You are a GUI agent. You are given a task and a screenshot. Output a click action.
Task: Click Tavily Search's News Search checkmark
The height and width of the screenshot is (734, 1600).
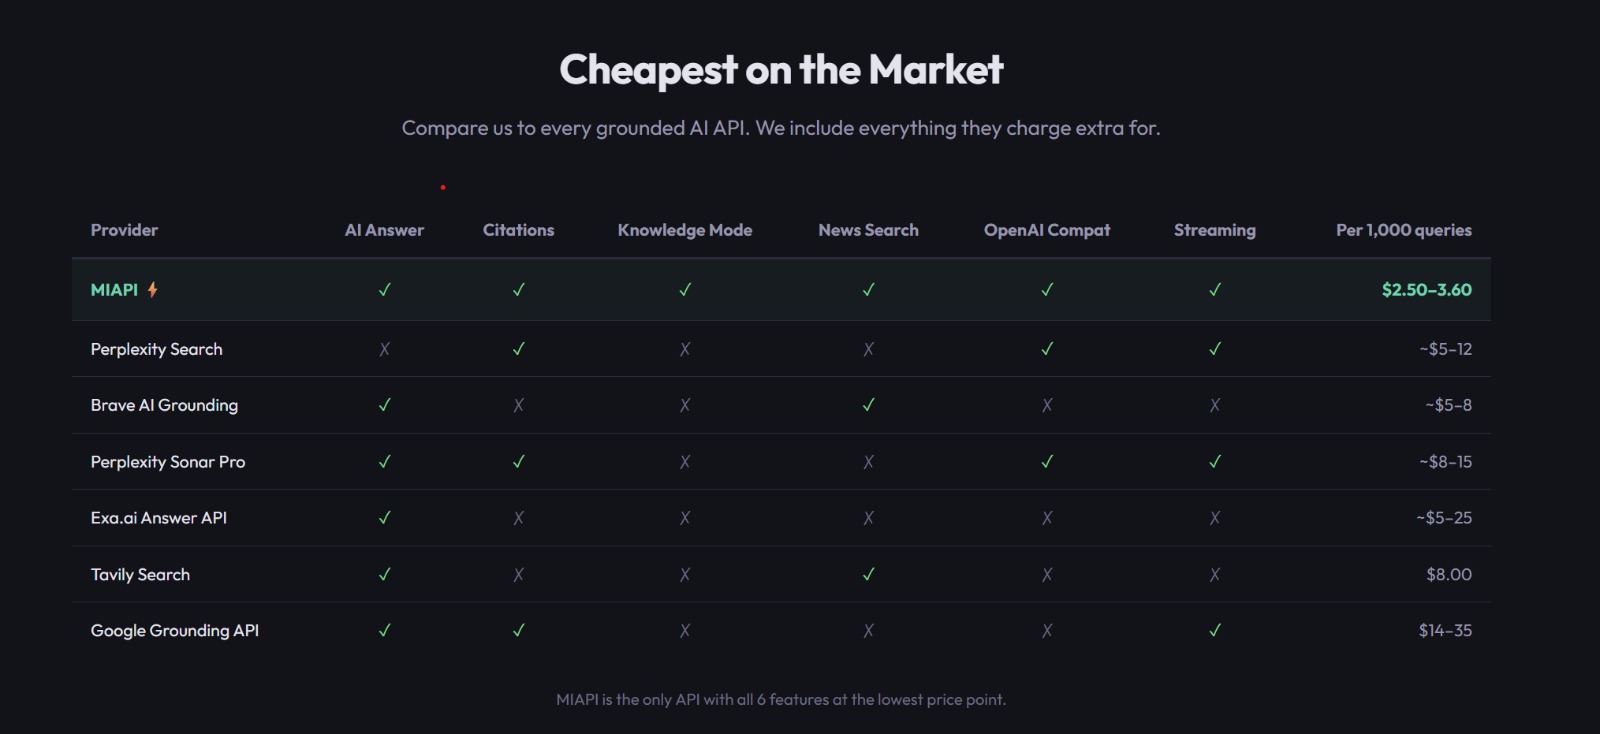868,575
